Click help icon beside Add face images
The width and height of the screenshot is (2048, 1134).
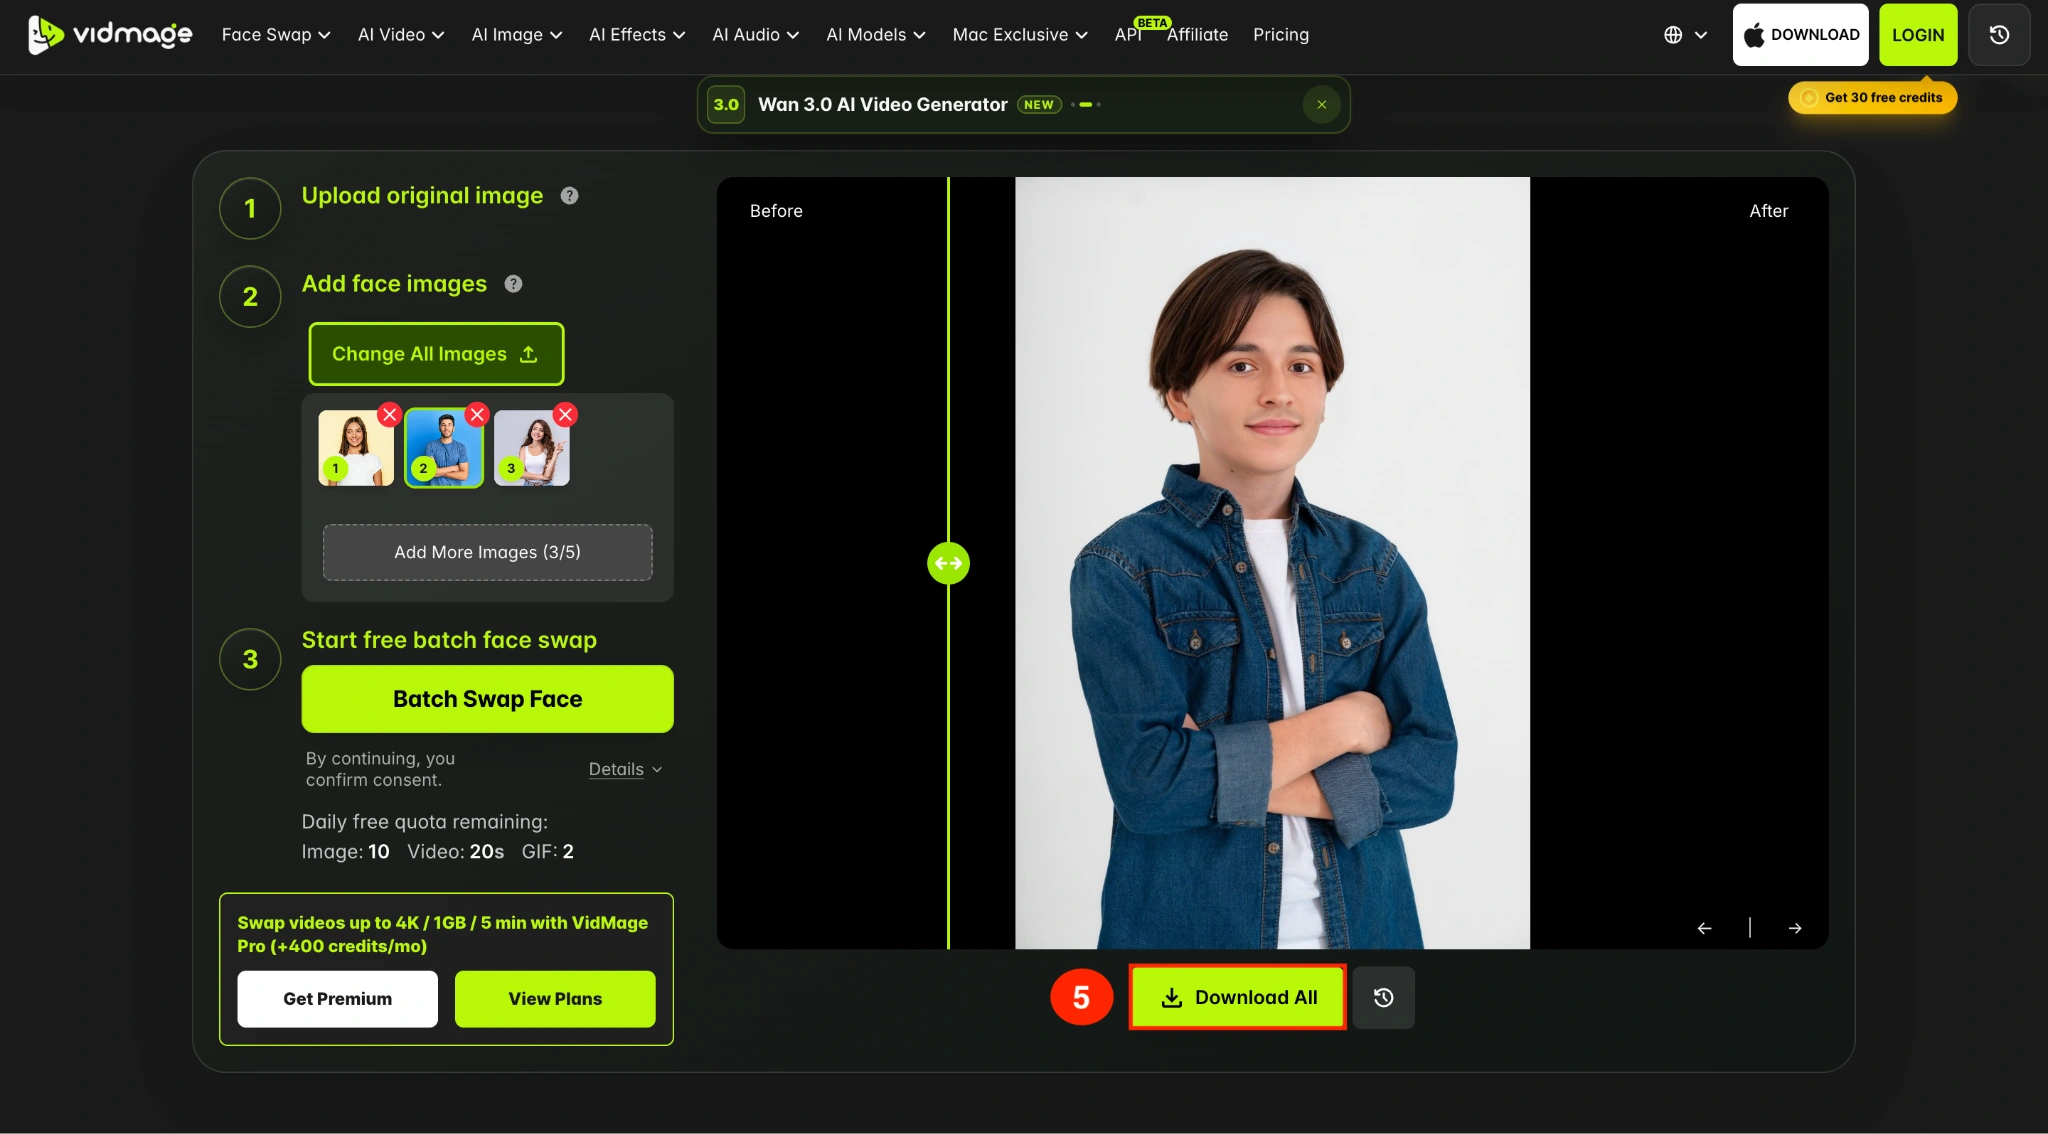pos(513,284)
